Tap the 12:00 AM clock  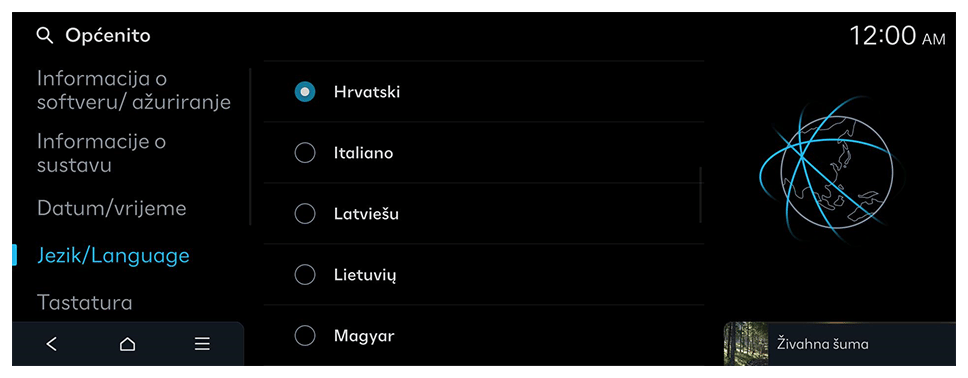point(897,36)
